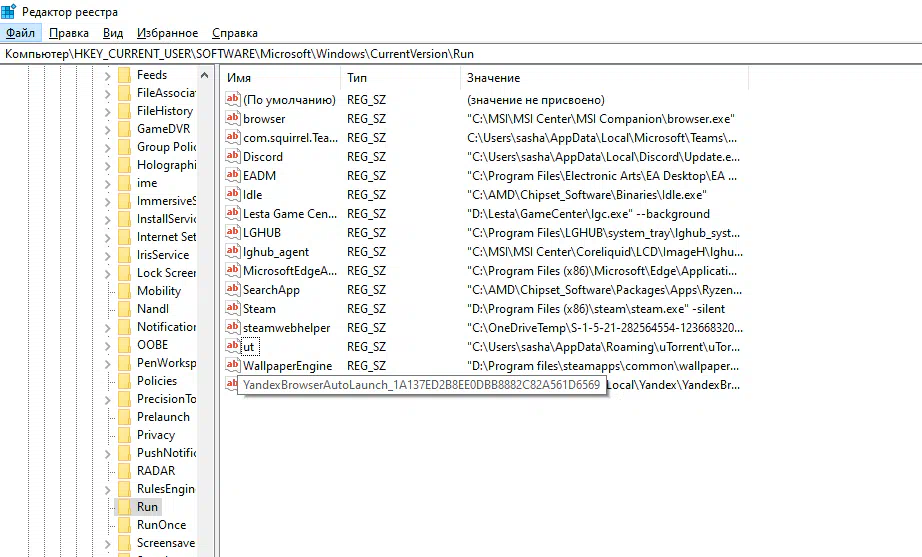Click the Policies folder icon

point(124,381)
